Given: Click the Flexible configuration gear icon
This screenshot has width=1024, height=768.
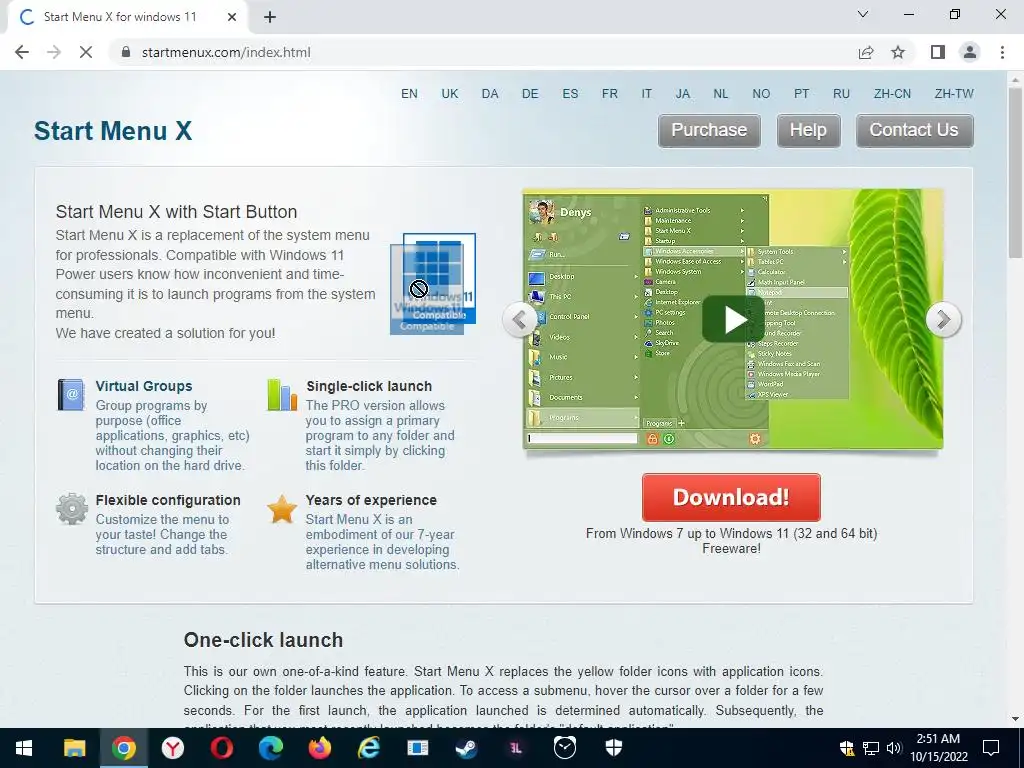Looking at the screenshot, I should click(x=72, y=509).
